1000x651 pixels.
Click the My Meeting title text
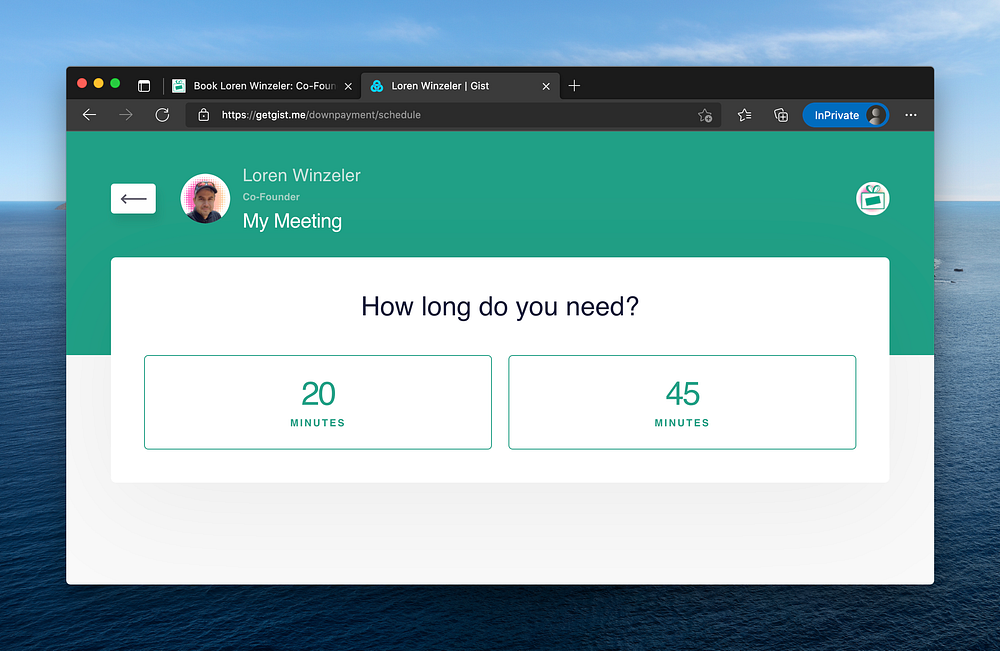(292, 221)
